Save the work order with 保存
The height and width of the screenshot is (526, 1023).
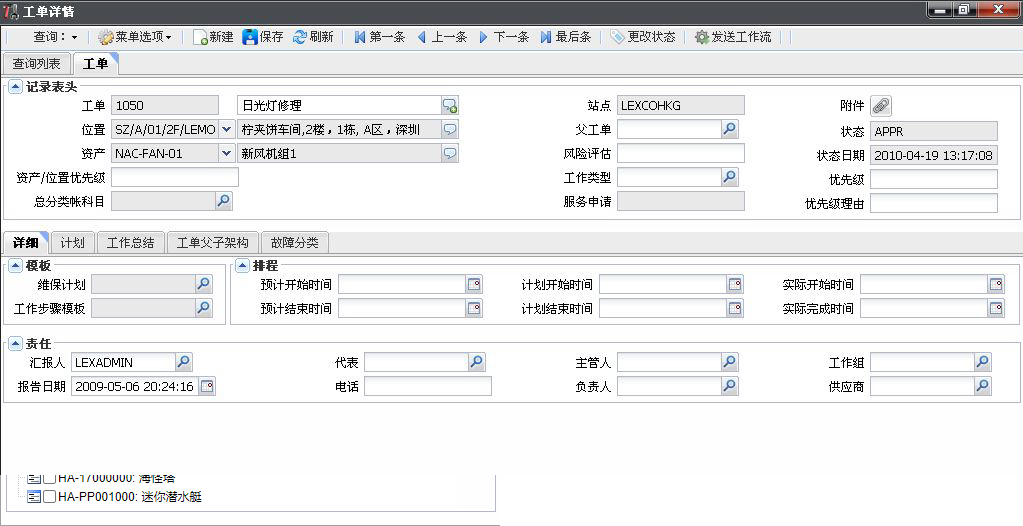(x=262, y=37)
